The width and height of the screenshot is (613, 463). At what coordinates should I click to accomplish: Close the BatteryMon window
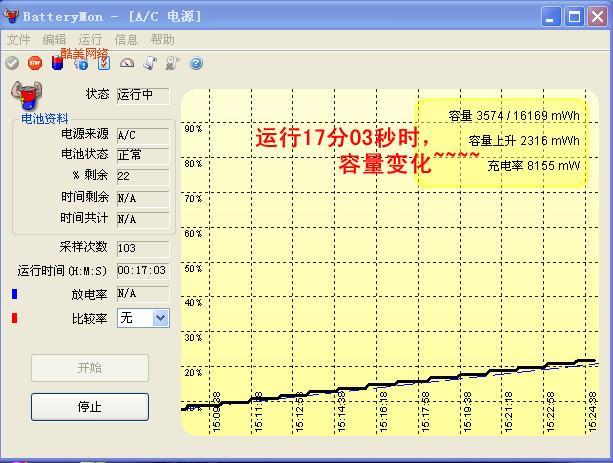pyautogui.click(x=597, y=17)
